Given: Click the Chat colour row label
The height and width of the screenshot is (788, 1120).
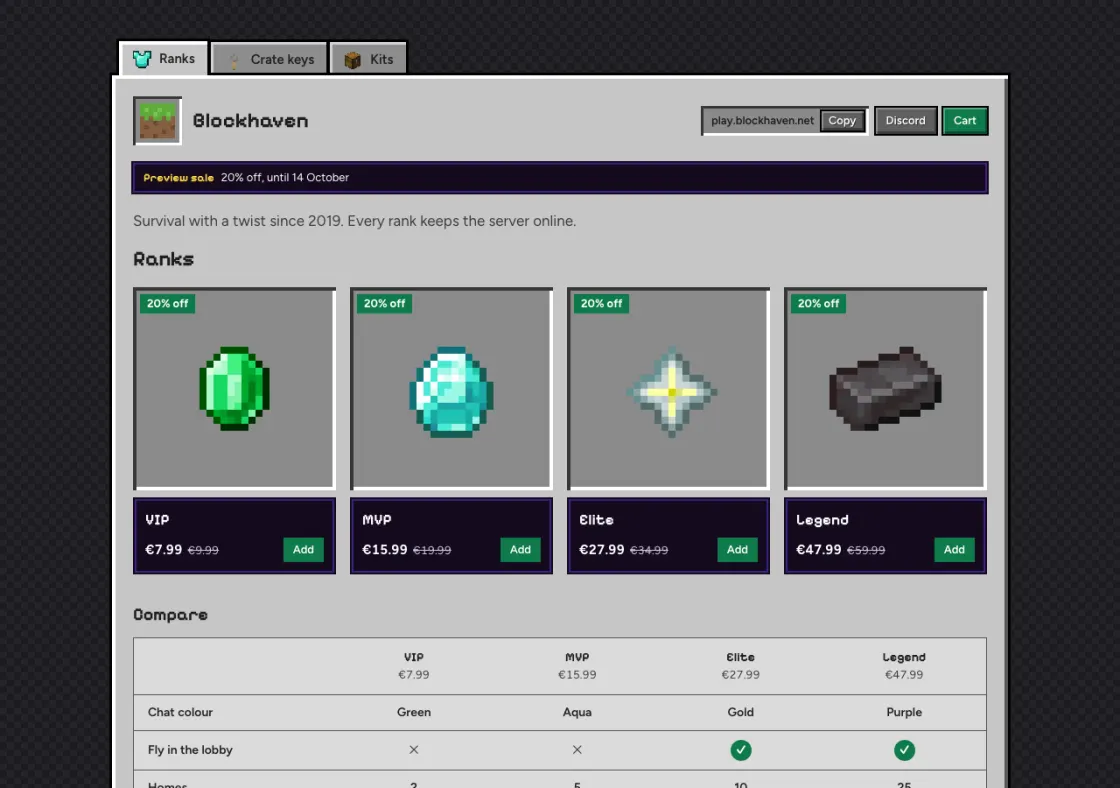Looking at the screenshot, I should 180,712.
